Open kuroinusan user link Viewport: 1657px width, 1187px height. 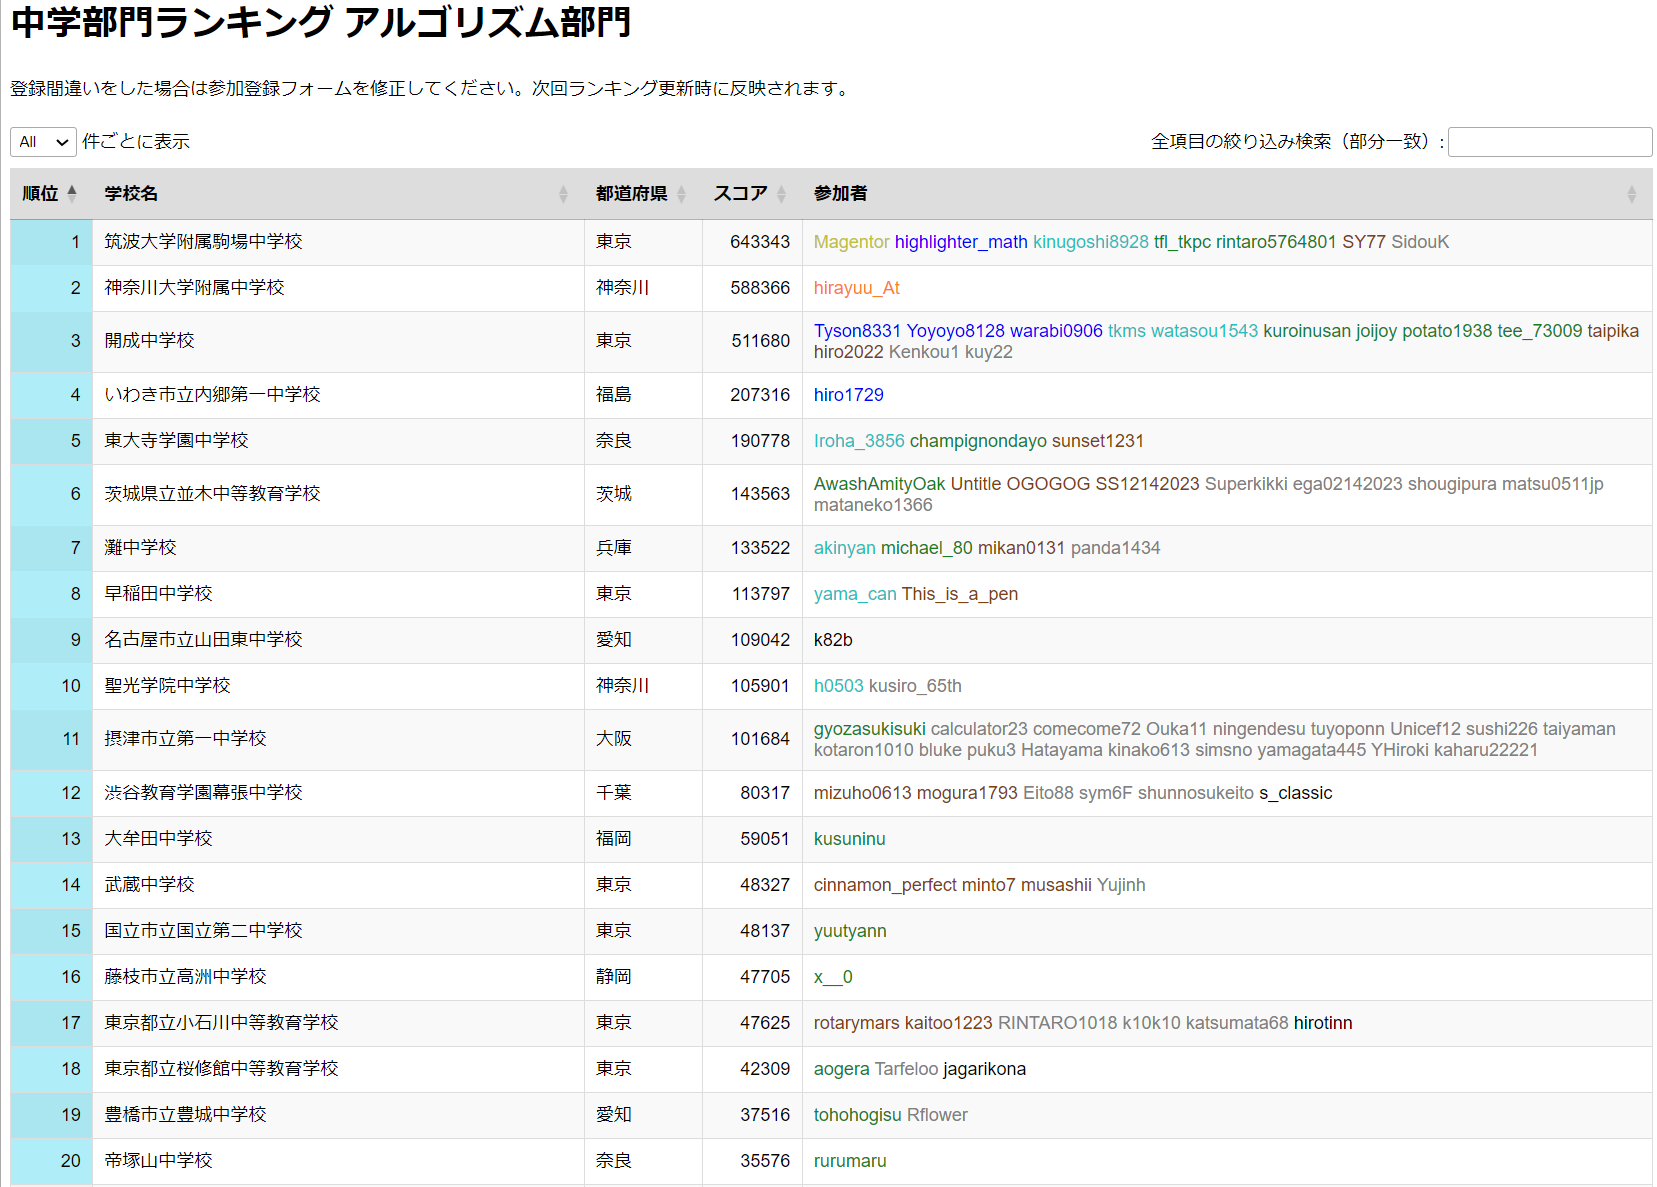(x=1307, y=331)
